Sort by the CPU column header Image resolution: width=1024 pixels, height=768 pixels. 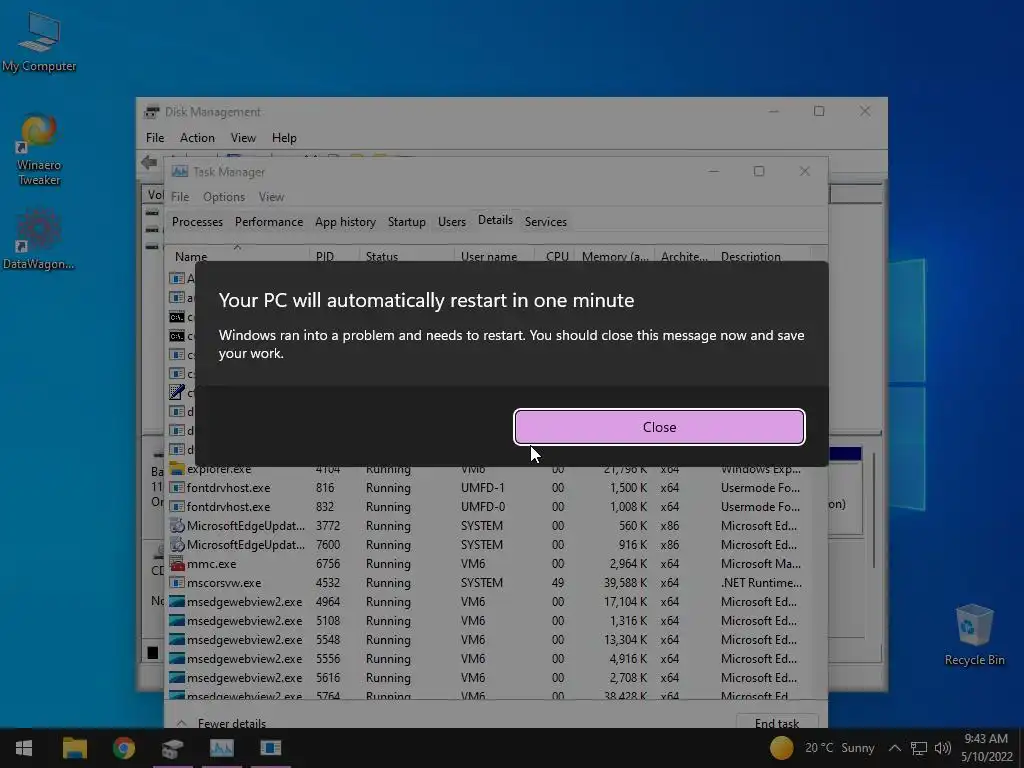tap(554, 256)
